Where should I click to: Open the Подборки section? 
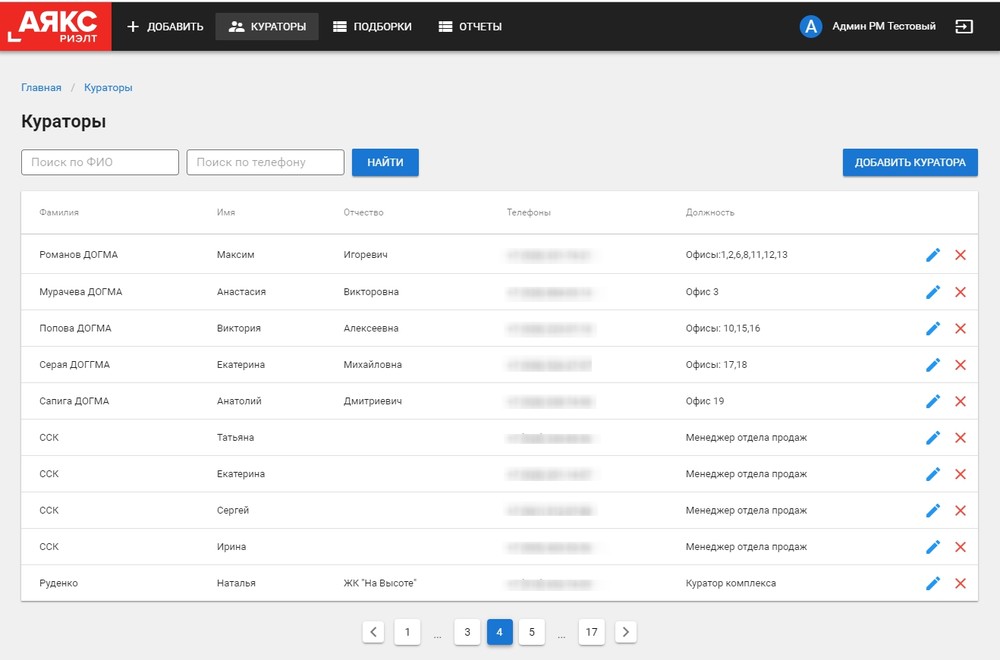pyautogui.click(x=372, y=27)
